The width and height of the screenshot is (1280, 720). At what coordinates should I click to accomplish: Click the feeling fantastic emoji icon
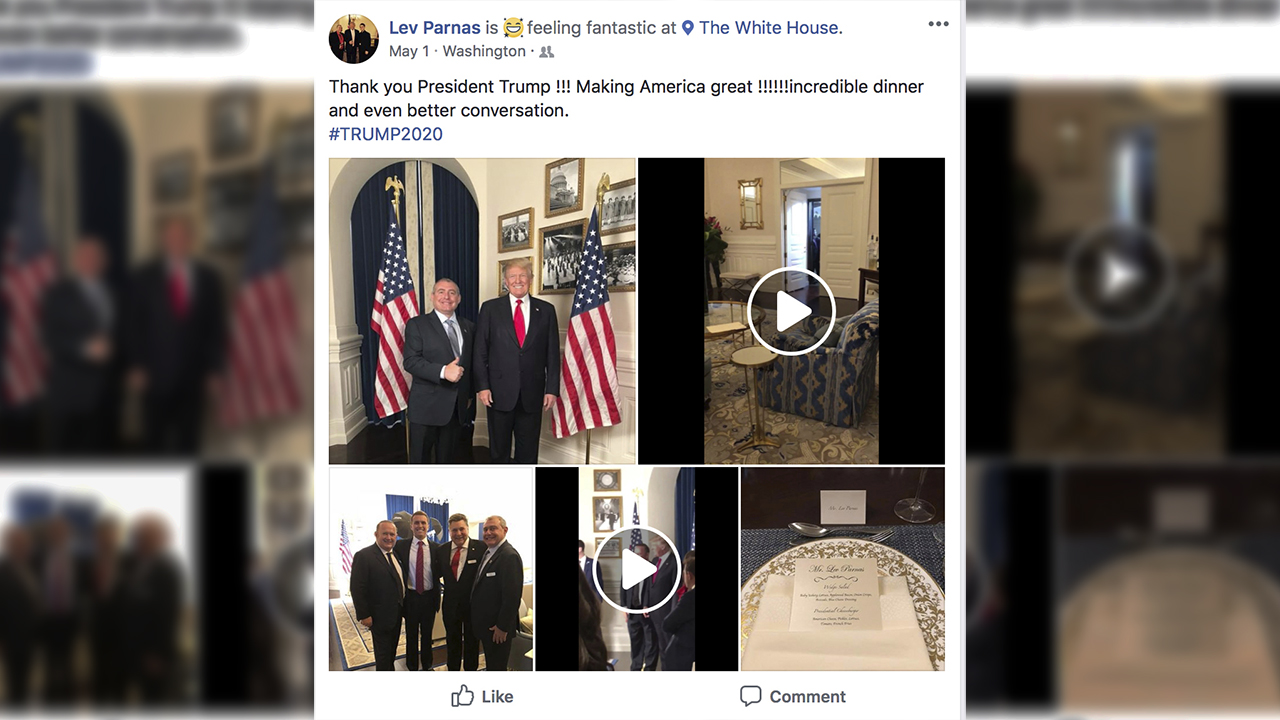513,28
